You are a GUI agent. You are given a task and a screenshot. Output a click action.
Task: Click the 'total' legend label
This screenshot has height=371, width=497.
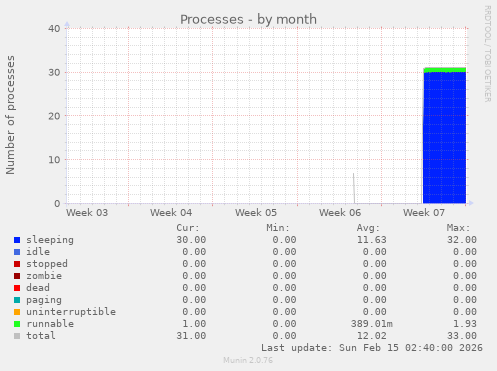(41, 336)
